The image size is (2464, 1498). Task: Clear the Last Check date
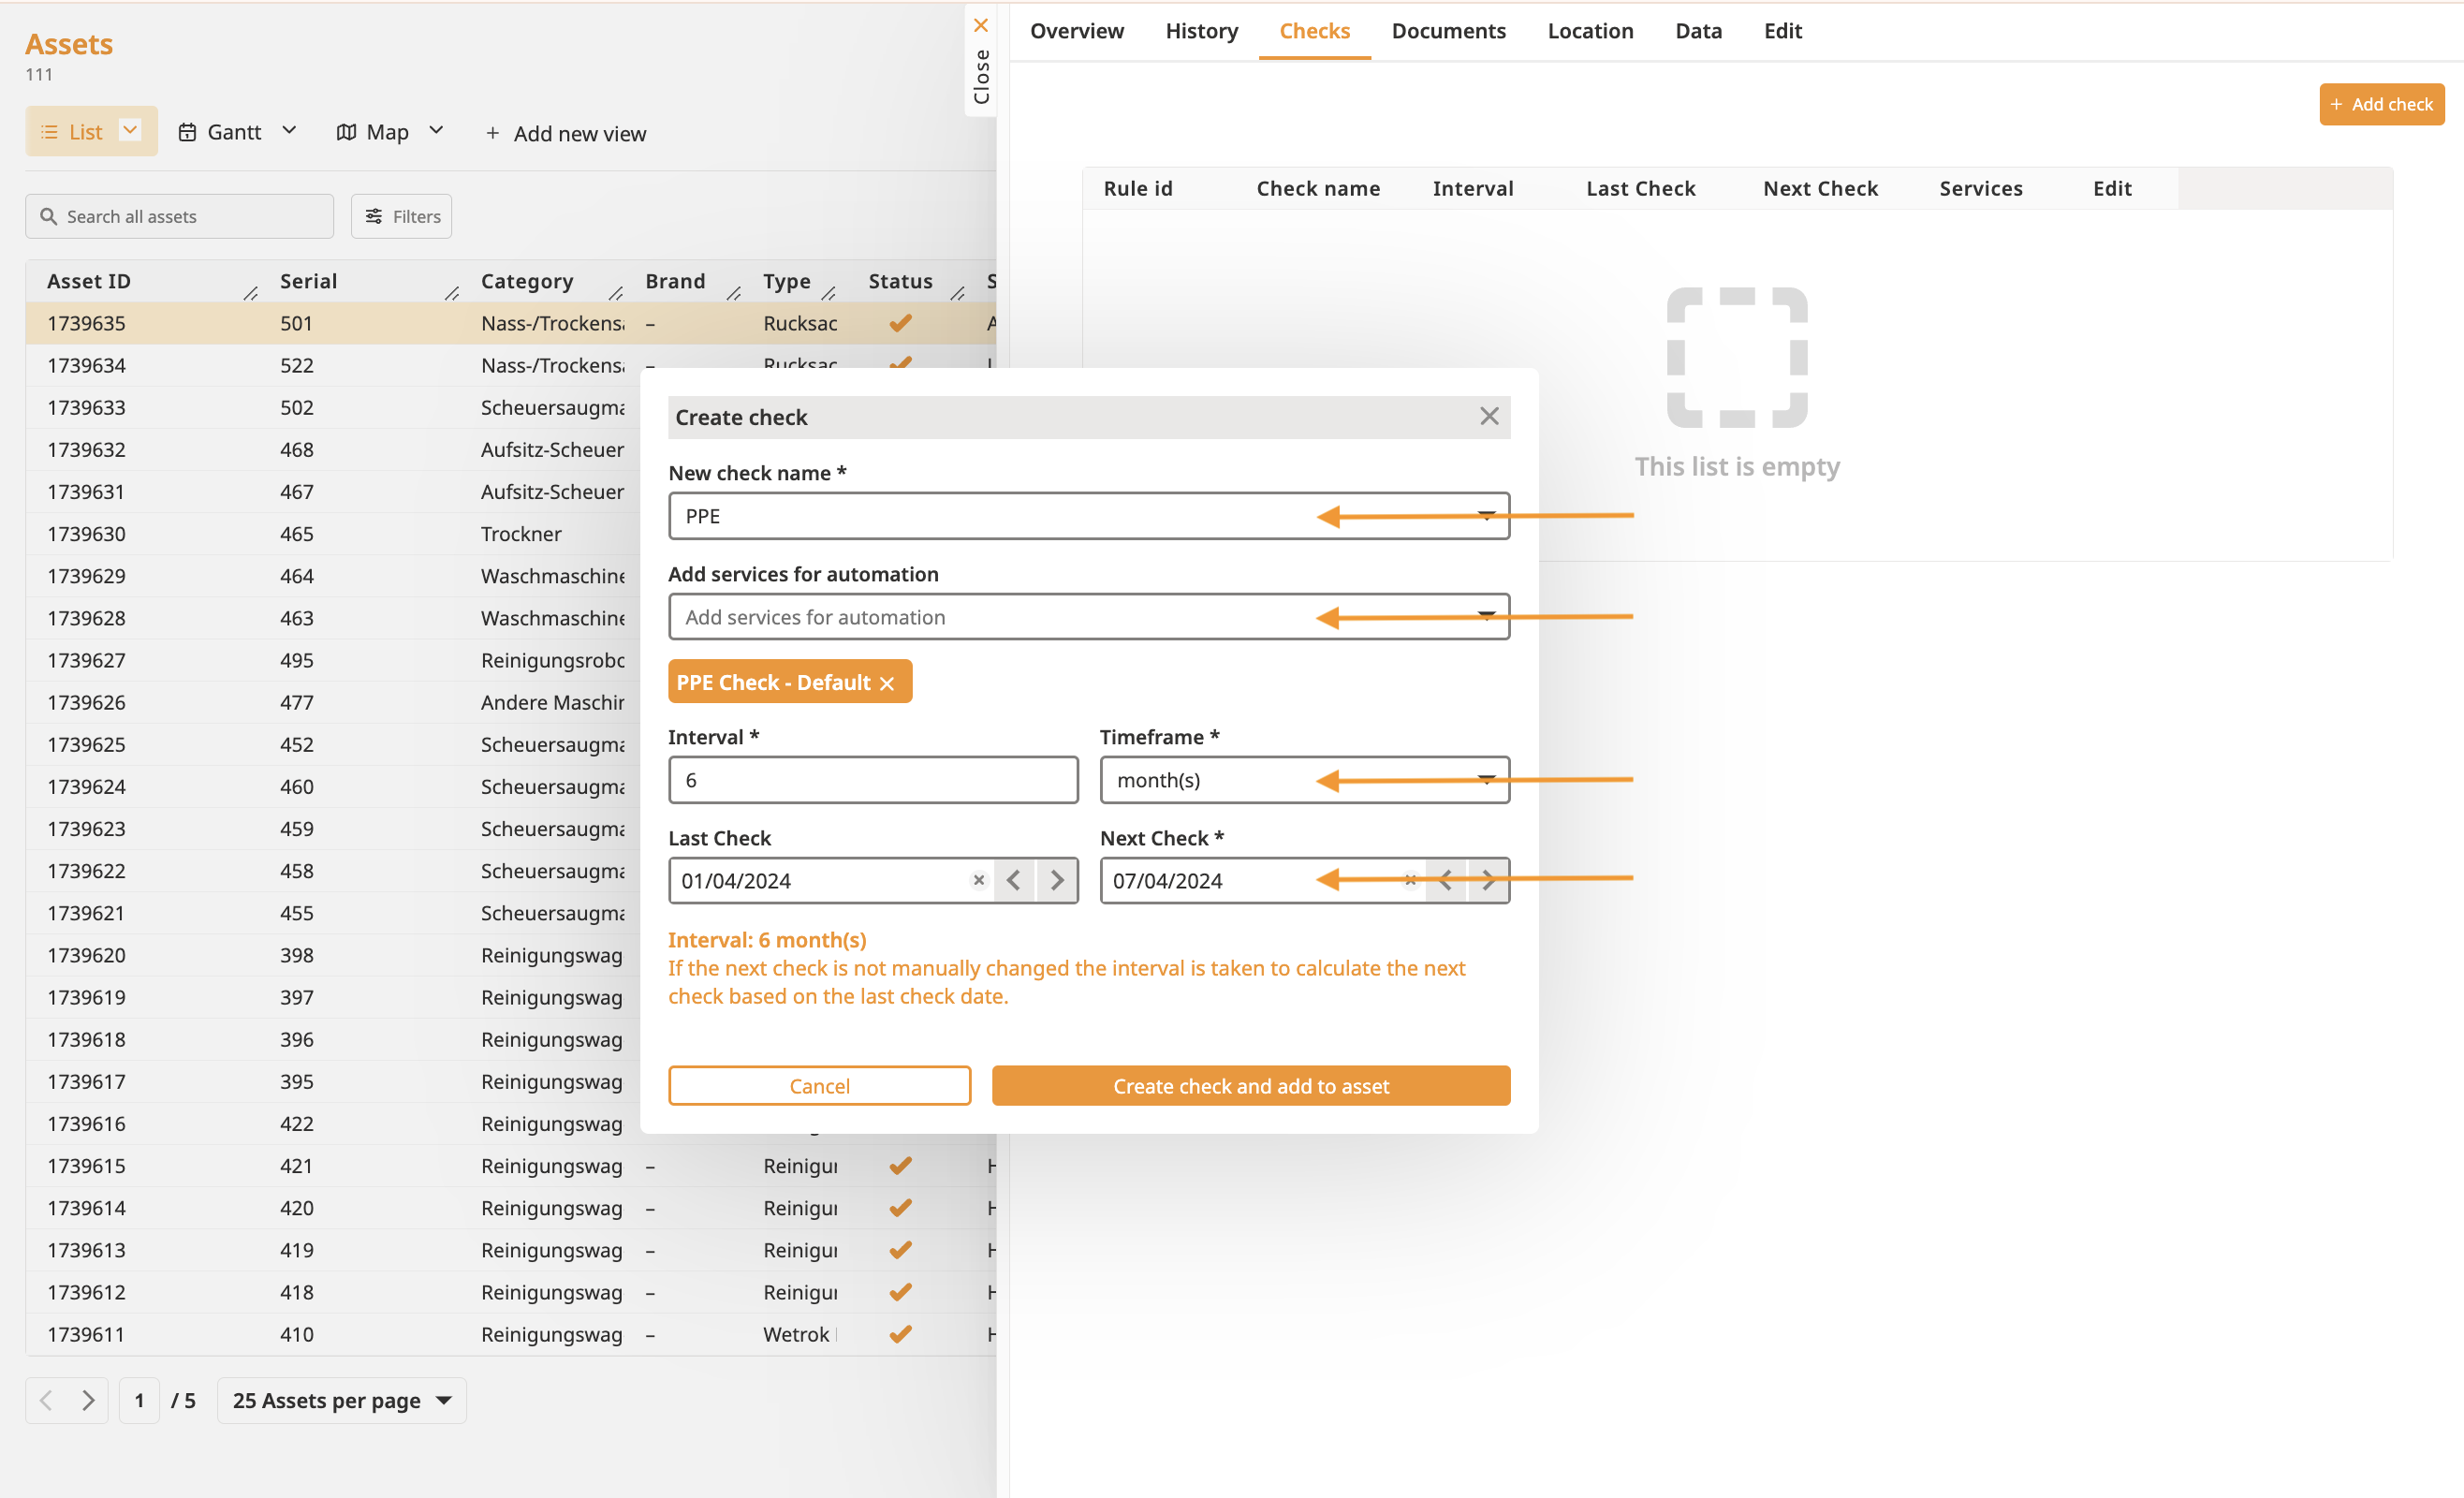[x=978, y=880]
